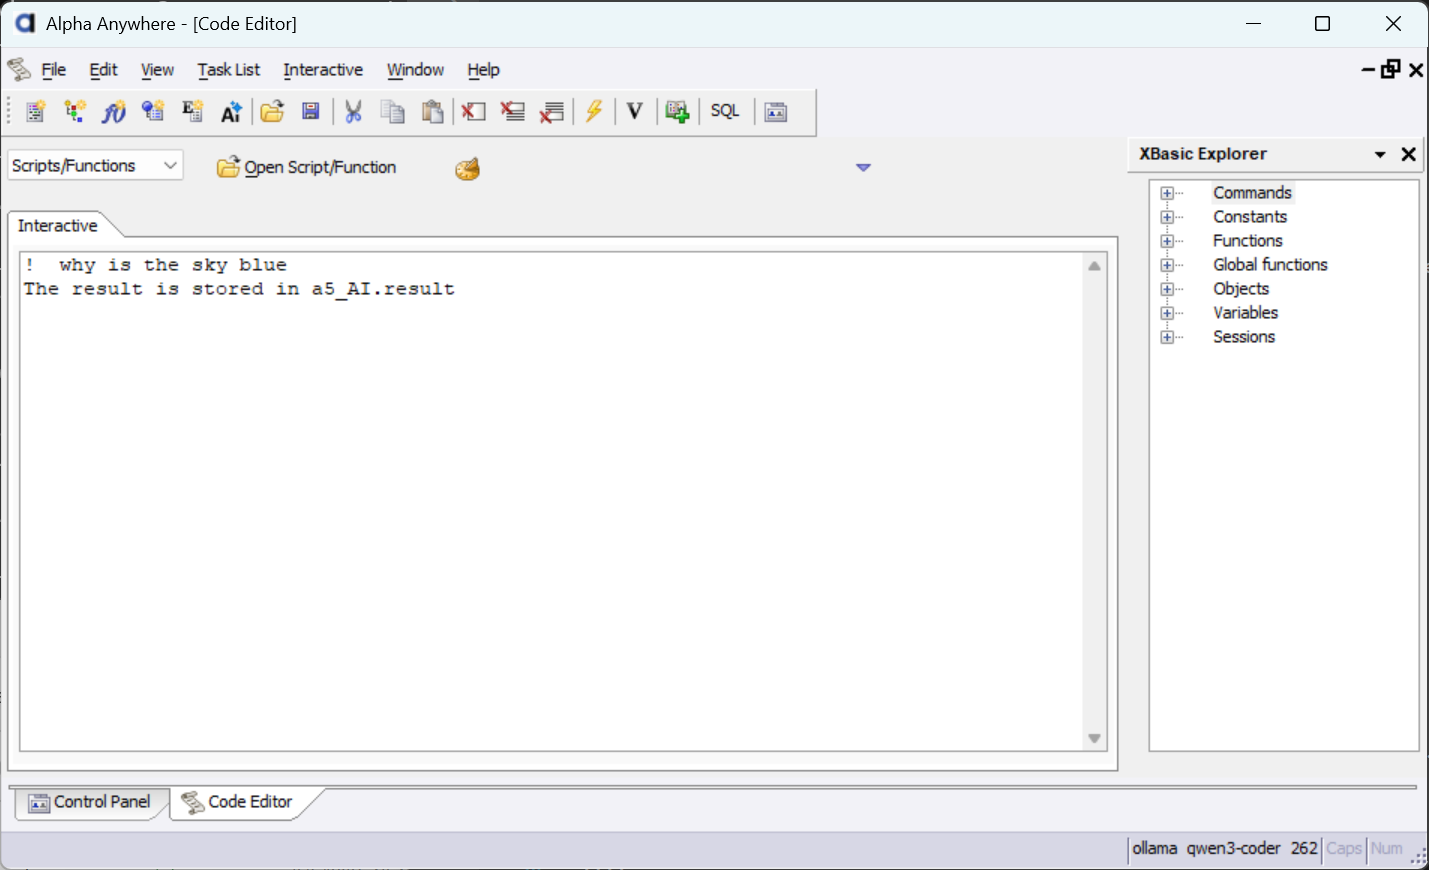
Task: Close the inner Code Editor document window
Action: tap(1416, 69)
